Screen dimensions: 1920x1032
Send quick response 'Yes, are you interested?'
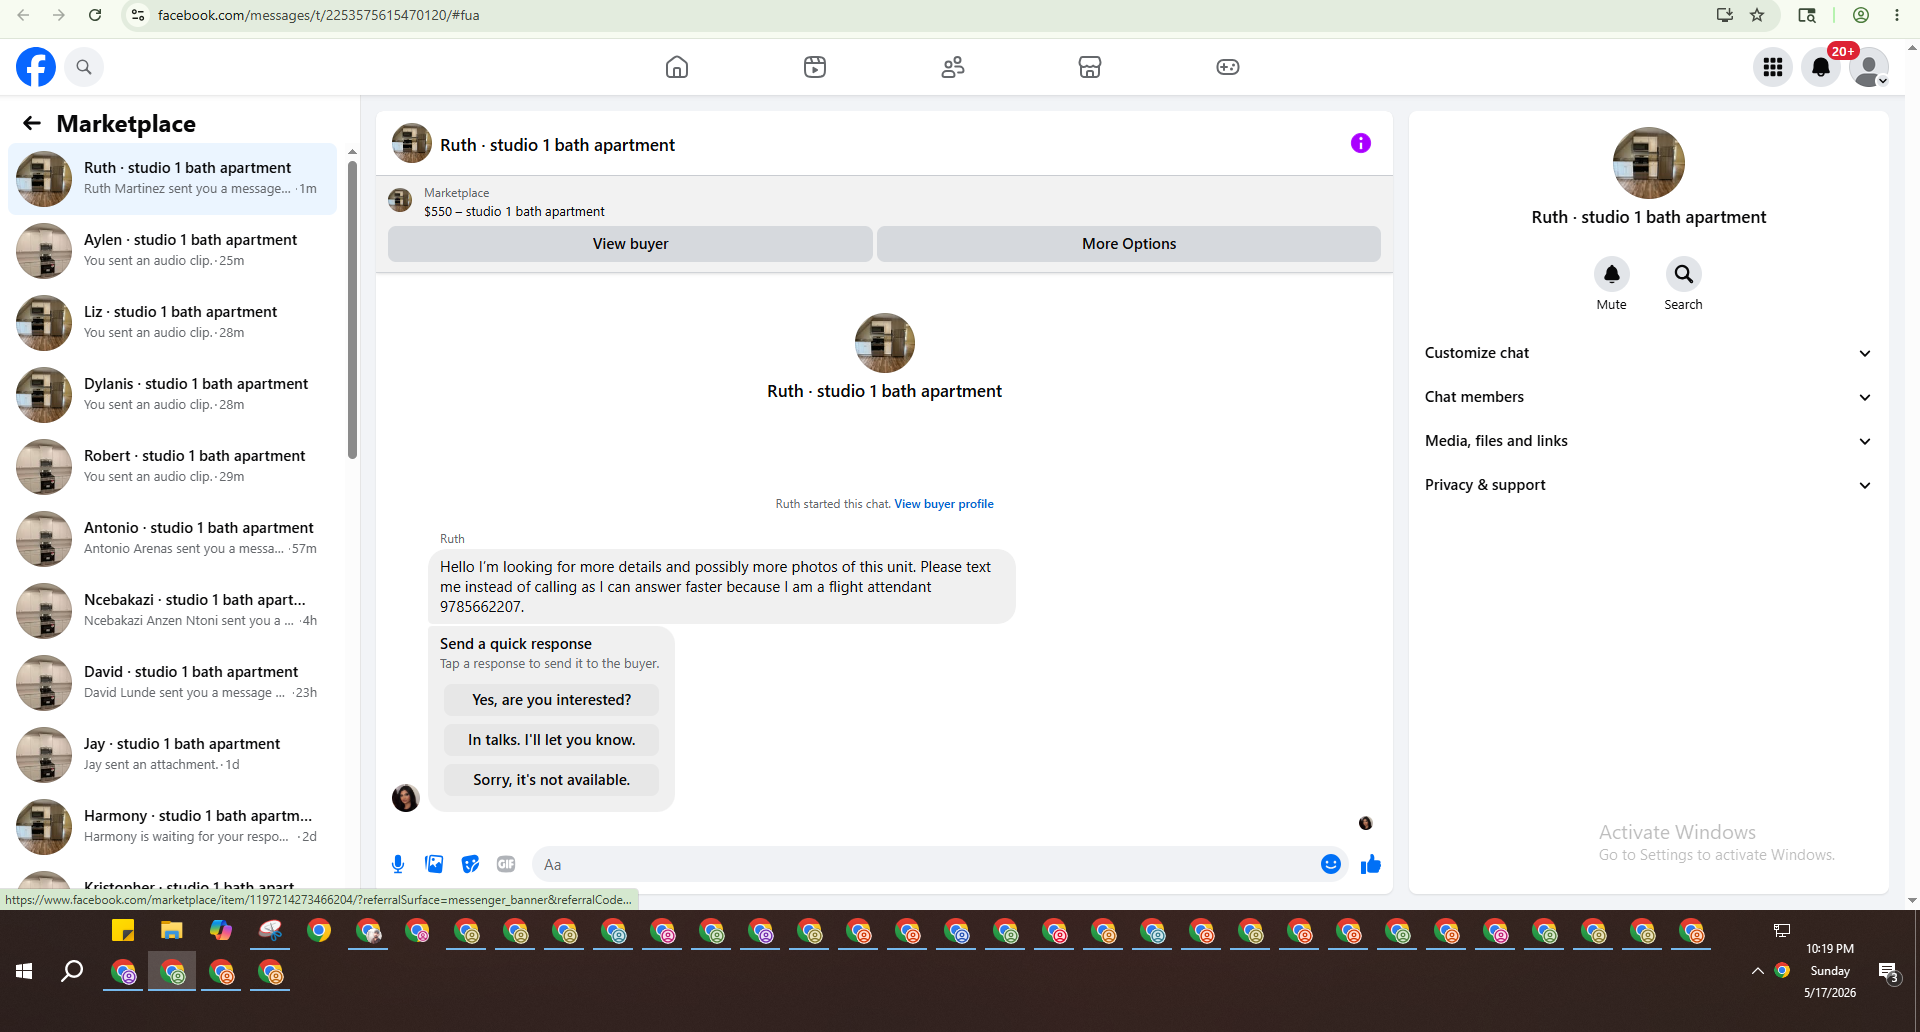click(x=552, y=700)
